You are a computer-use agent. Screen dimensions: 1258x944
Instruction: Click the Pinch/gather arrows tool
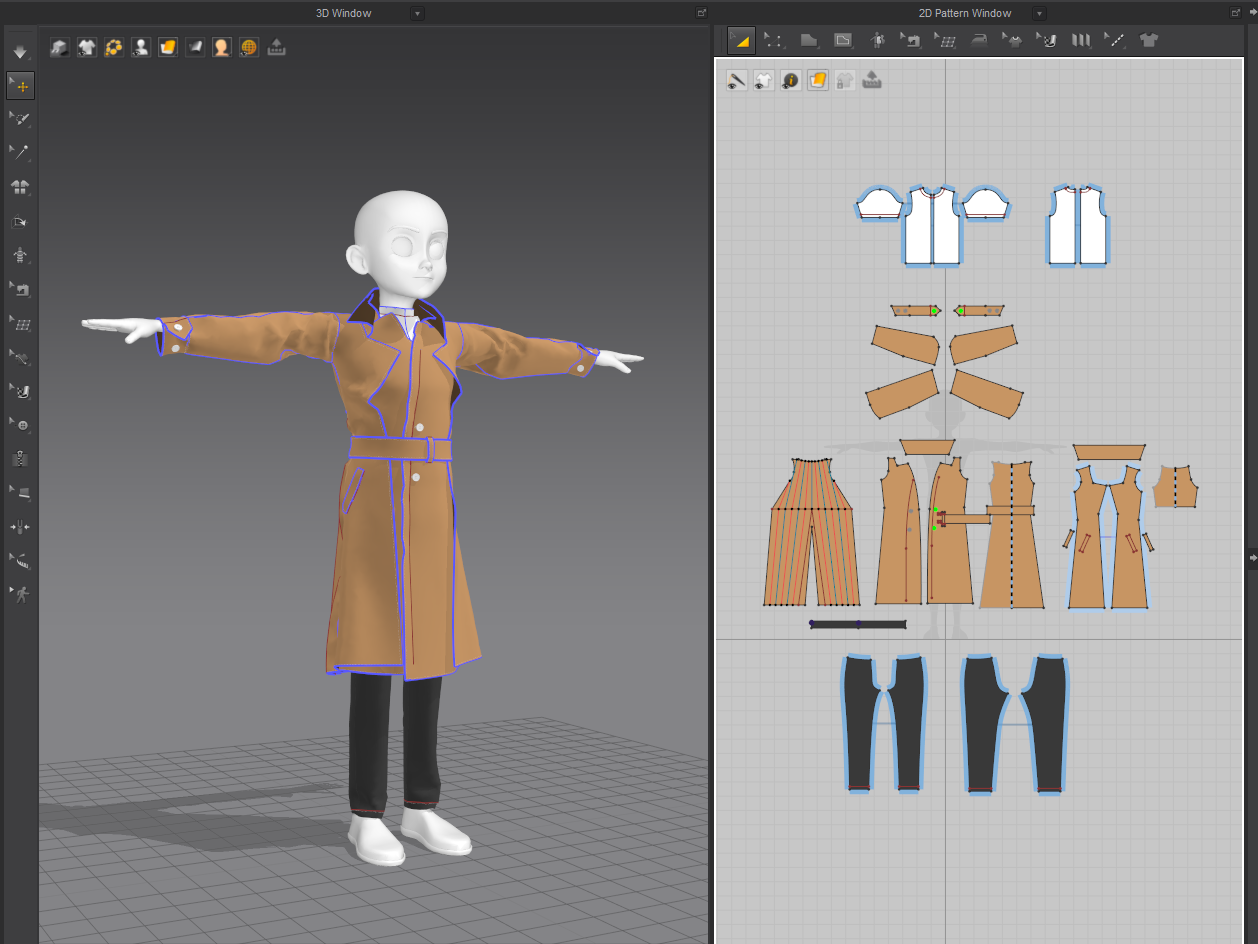click(x=20, y=526)
